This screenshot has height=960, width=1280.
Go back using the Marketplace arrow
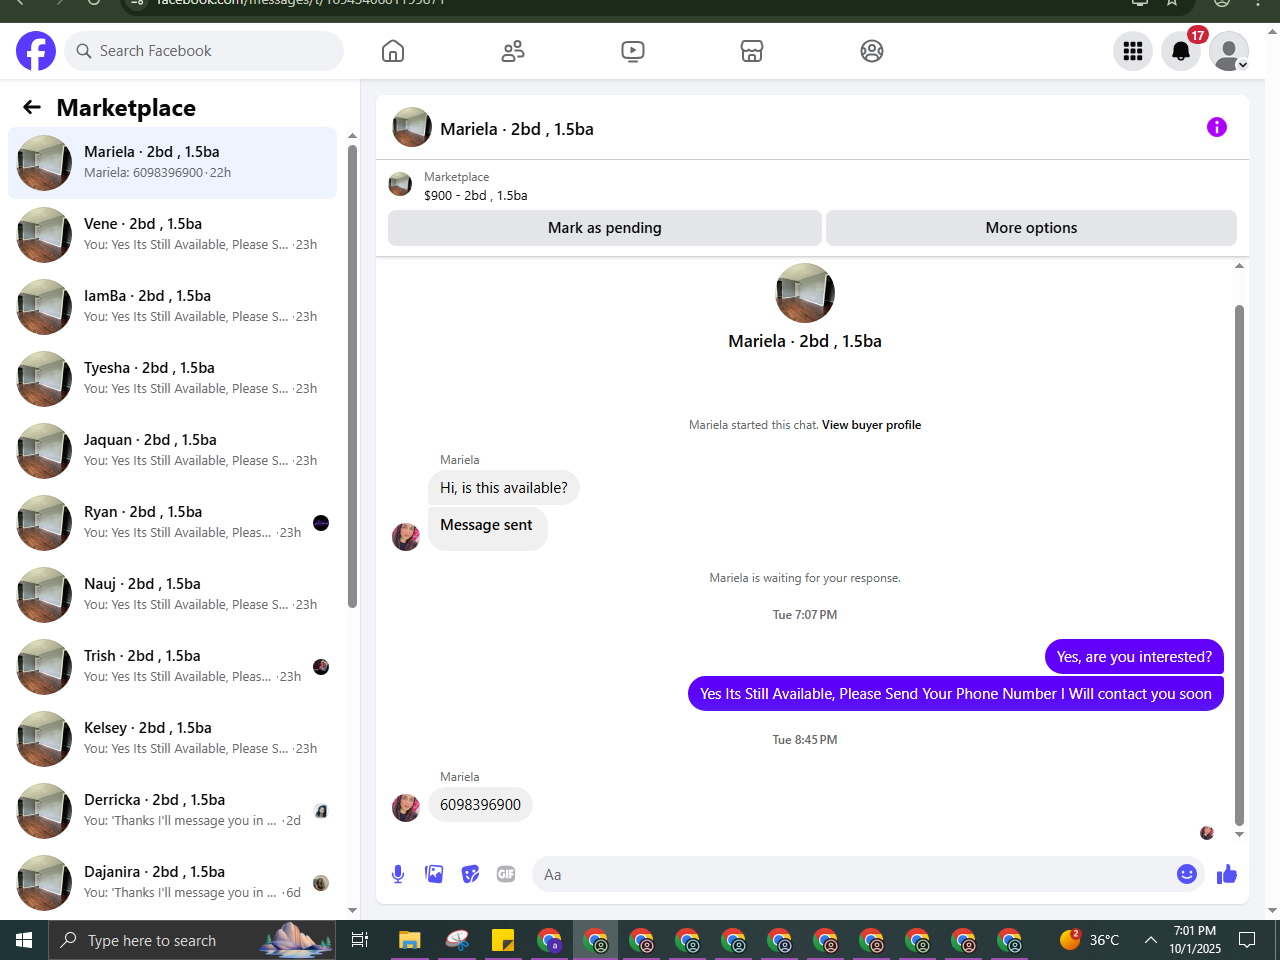click(32, 107)
